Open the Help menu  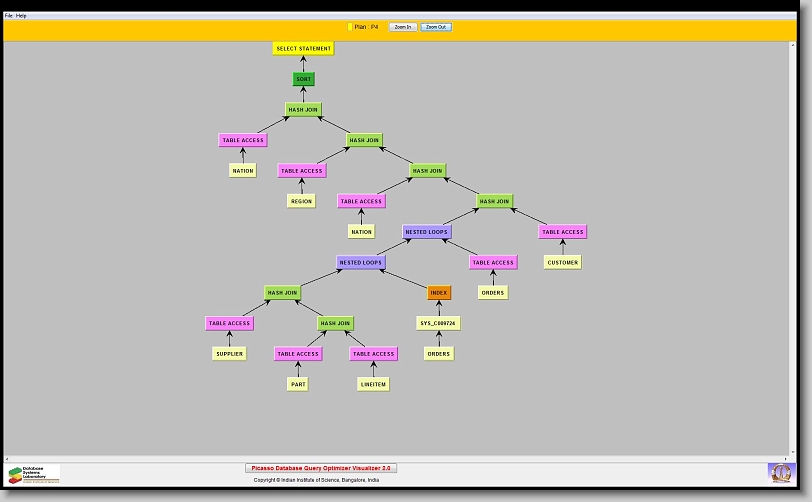coord(21,16)
